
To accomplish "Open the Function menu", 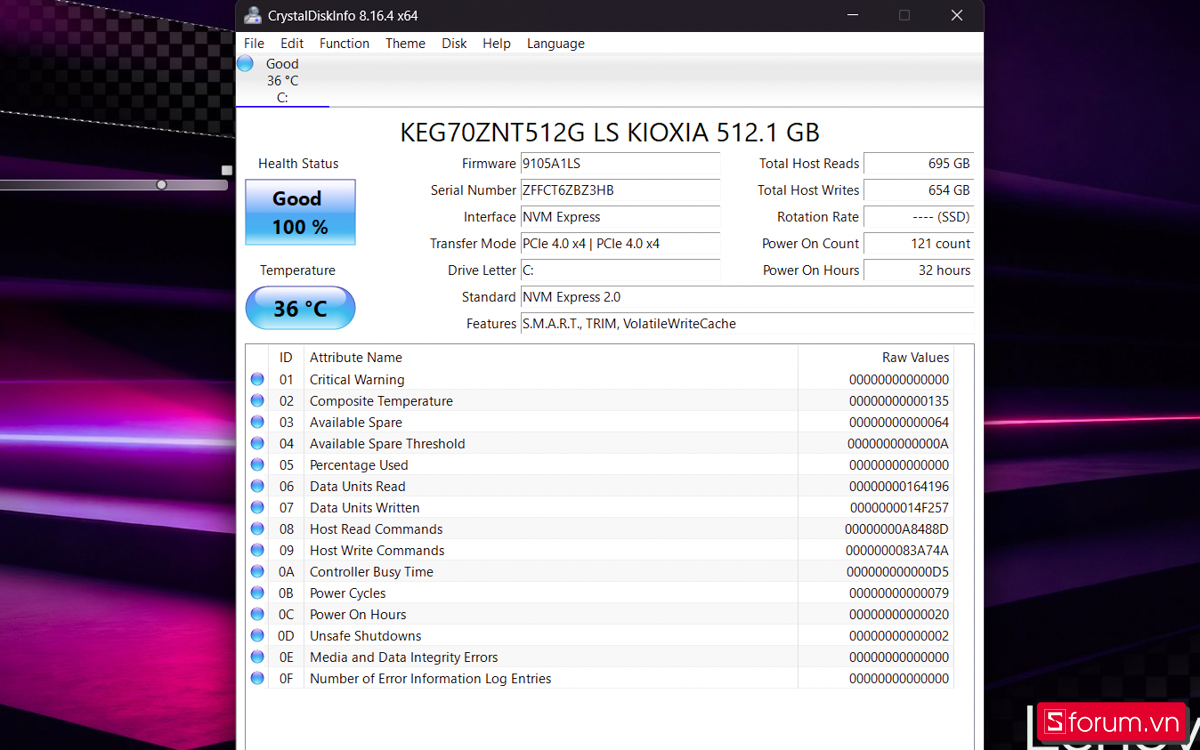I will point(344,43).
